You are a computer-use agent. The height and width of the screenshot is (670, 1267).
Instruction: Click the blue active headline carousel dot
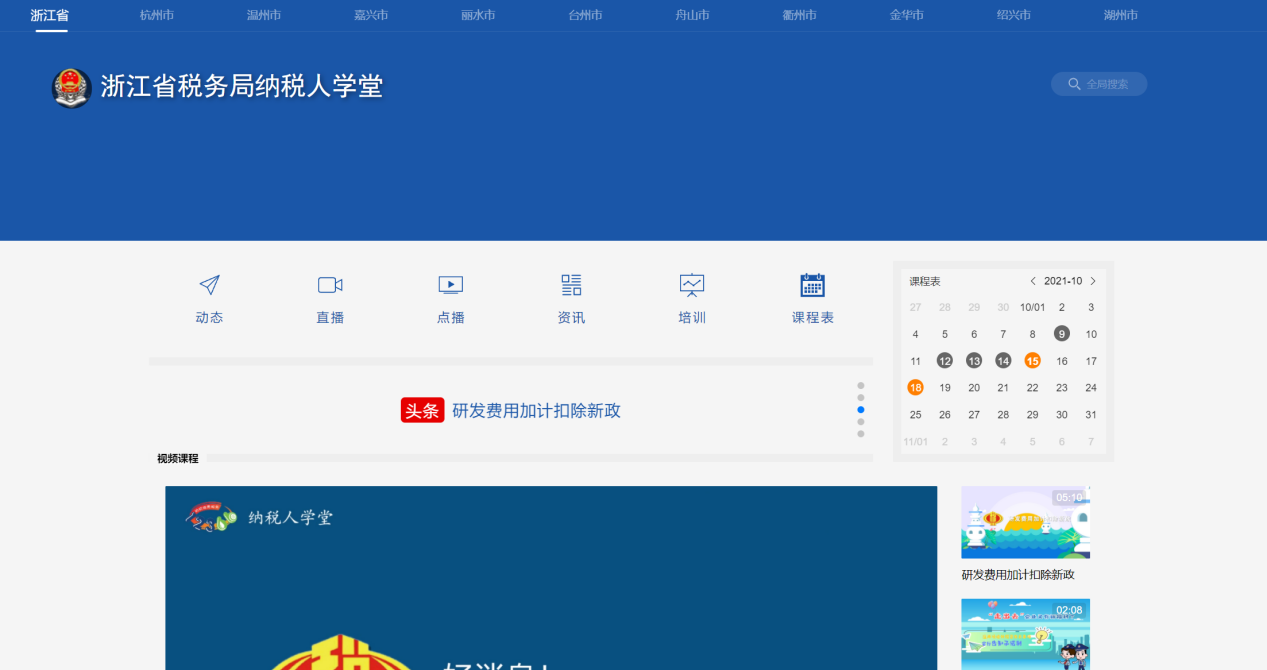point(861,410)
